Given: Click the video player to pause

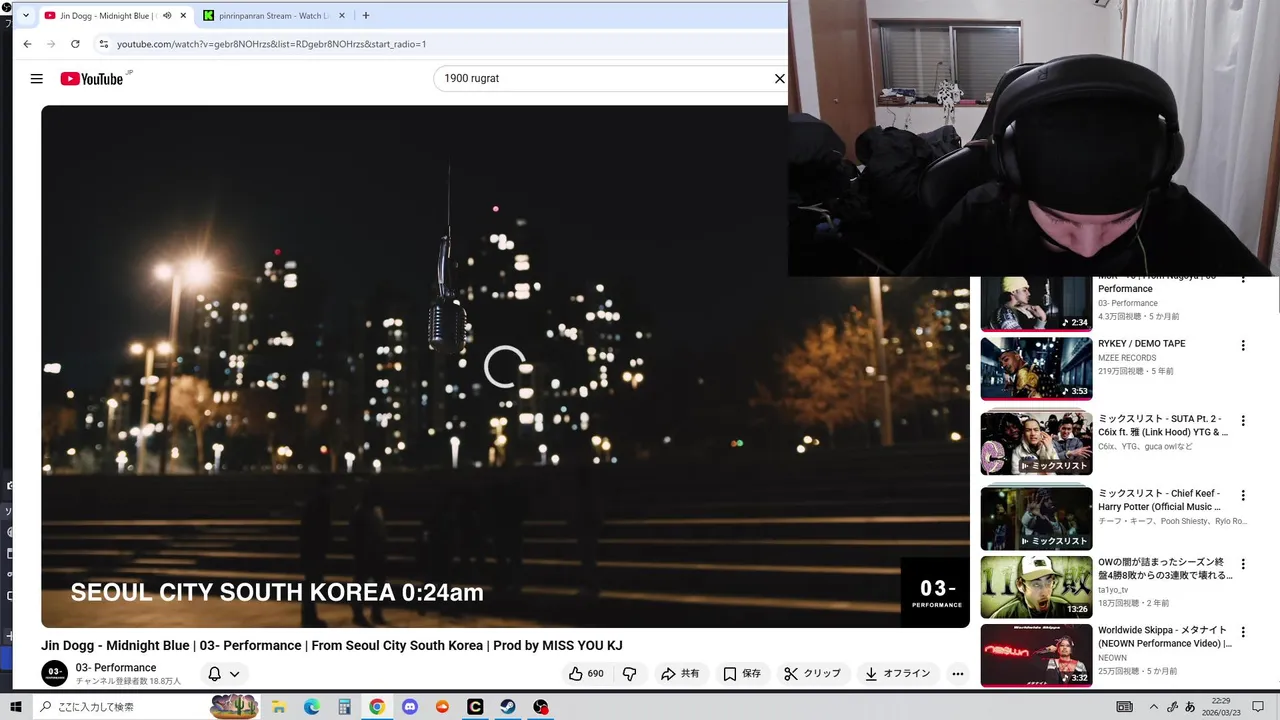Looking at the screenshot, I should pos(505,366).
